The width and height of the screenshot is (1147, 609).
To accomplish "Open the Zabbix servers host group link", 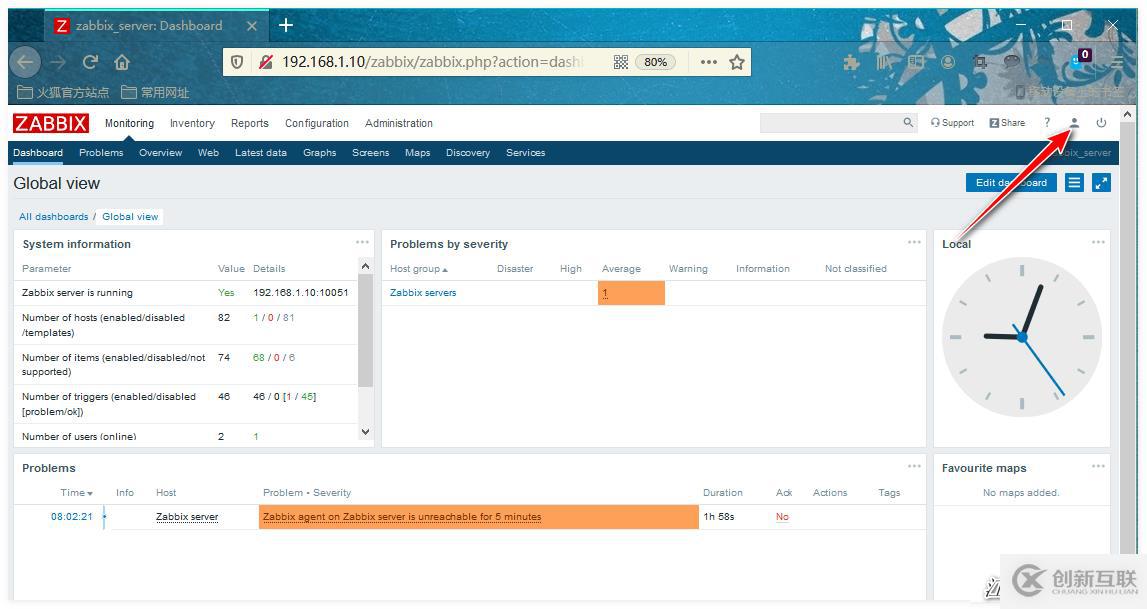I will pos(423,292).
